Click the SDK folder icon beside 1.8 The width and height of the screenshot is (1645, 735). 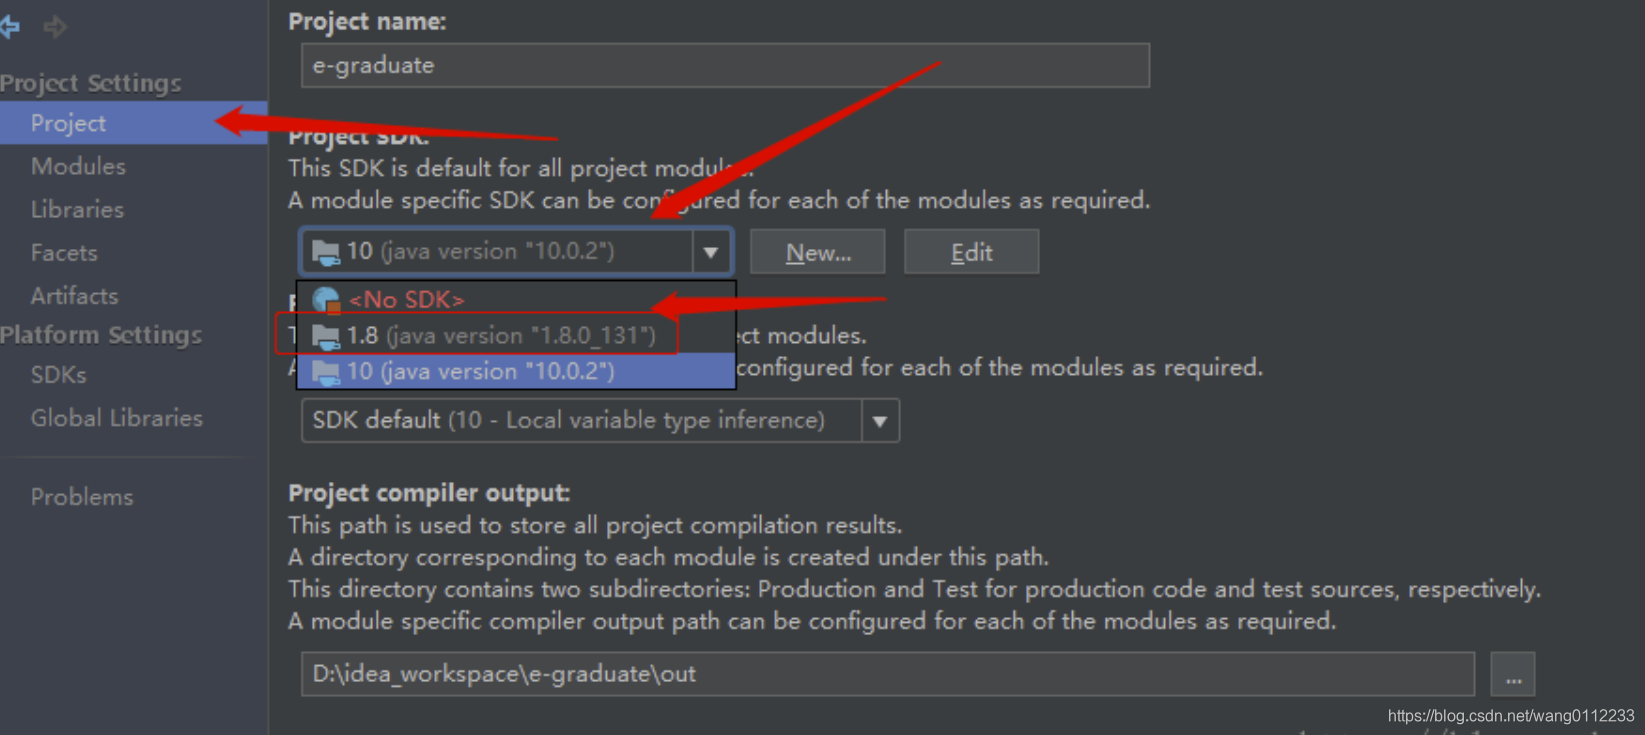pyautogui.click(x=325, y=335)
